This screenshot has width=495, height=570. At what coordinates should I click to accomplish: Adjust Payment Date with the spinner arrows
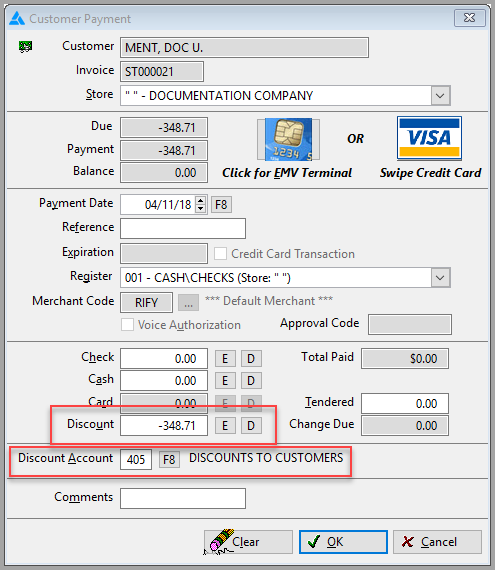click(201, 204)
